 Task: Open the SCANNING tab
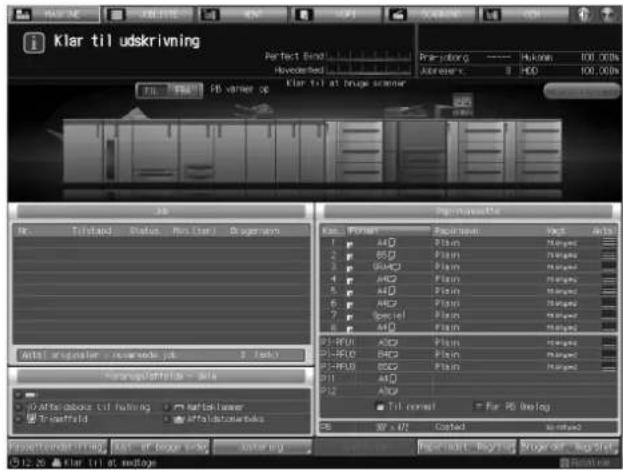(430, 15)
